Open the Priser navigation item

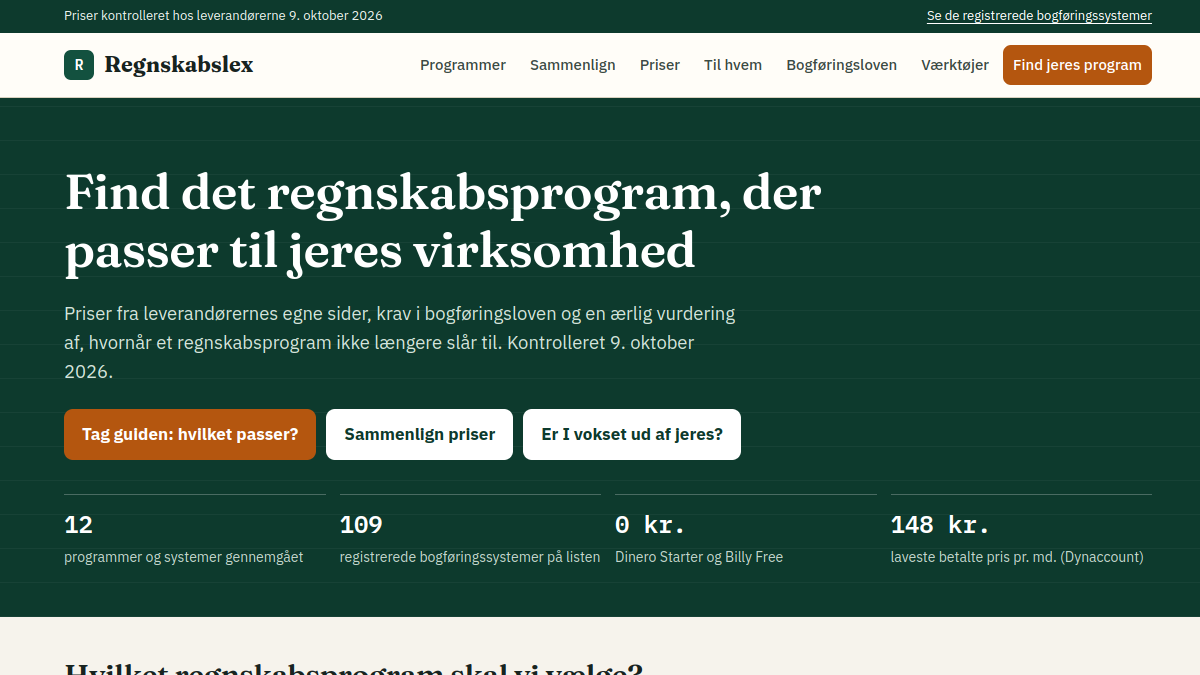660,65
